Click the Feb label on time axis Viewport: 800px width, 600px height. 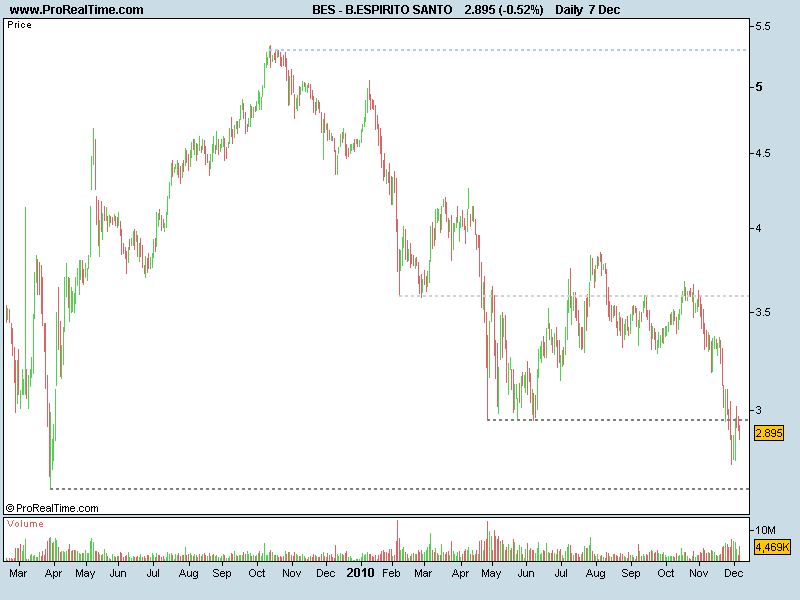pyautogui.click(x=391, y=573)
